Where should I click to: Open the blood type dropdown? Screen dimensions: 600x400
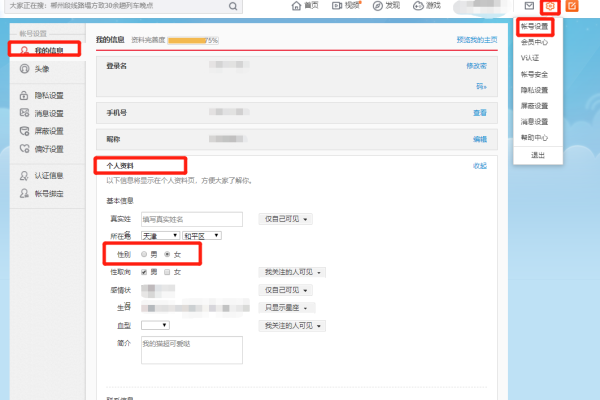[x=155, y=325]
